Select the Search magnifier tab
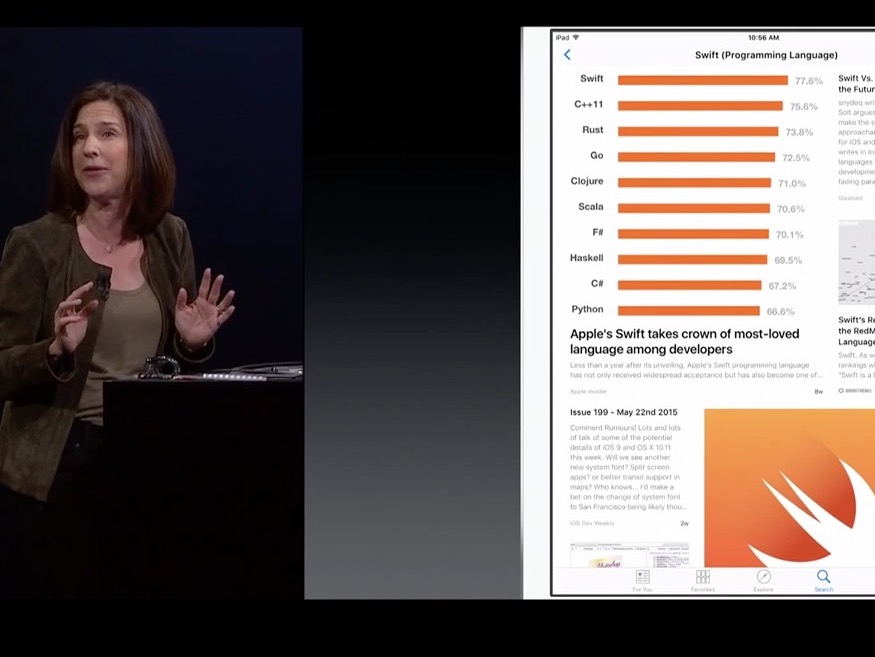Screen dimensions: 875x657 click(x=824, y=581)
